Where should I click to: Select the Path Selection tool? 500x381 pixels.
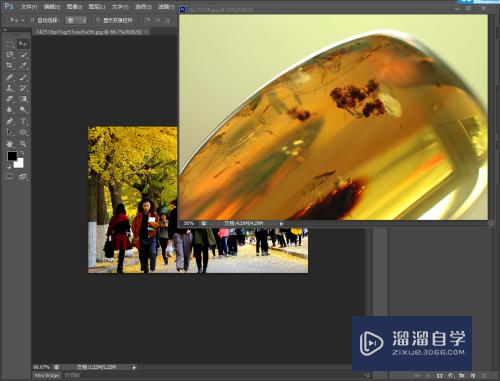click(9, 132)
